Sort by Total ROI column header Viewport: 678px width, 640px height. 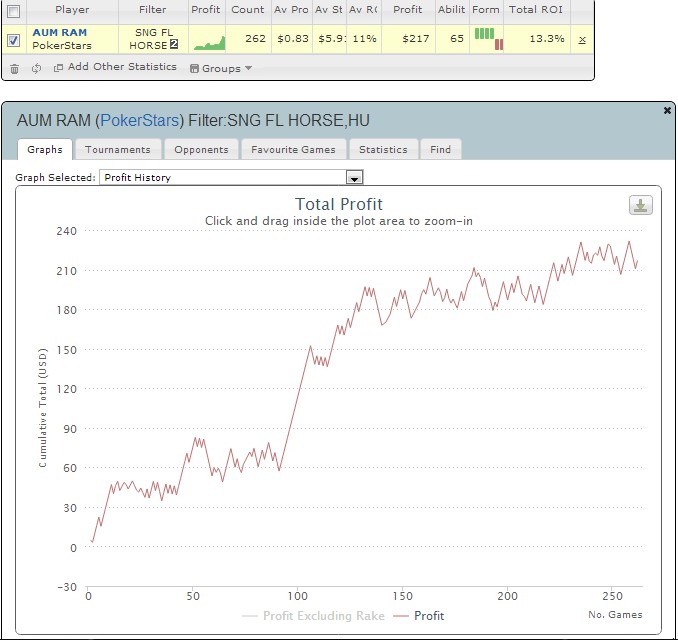click(536, 10)
